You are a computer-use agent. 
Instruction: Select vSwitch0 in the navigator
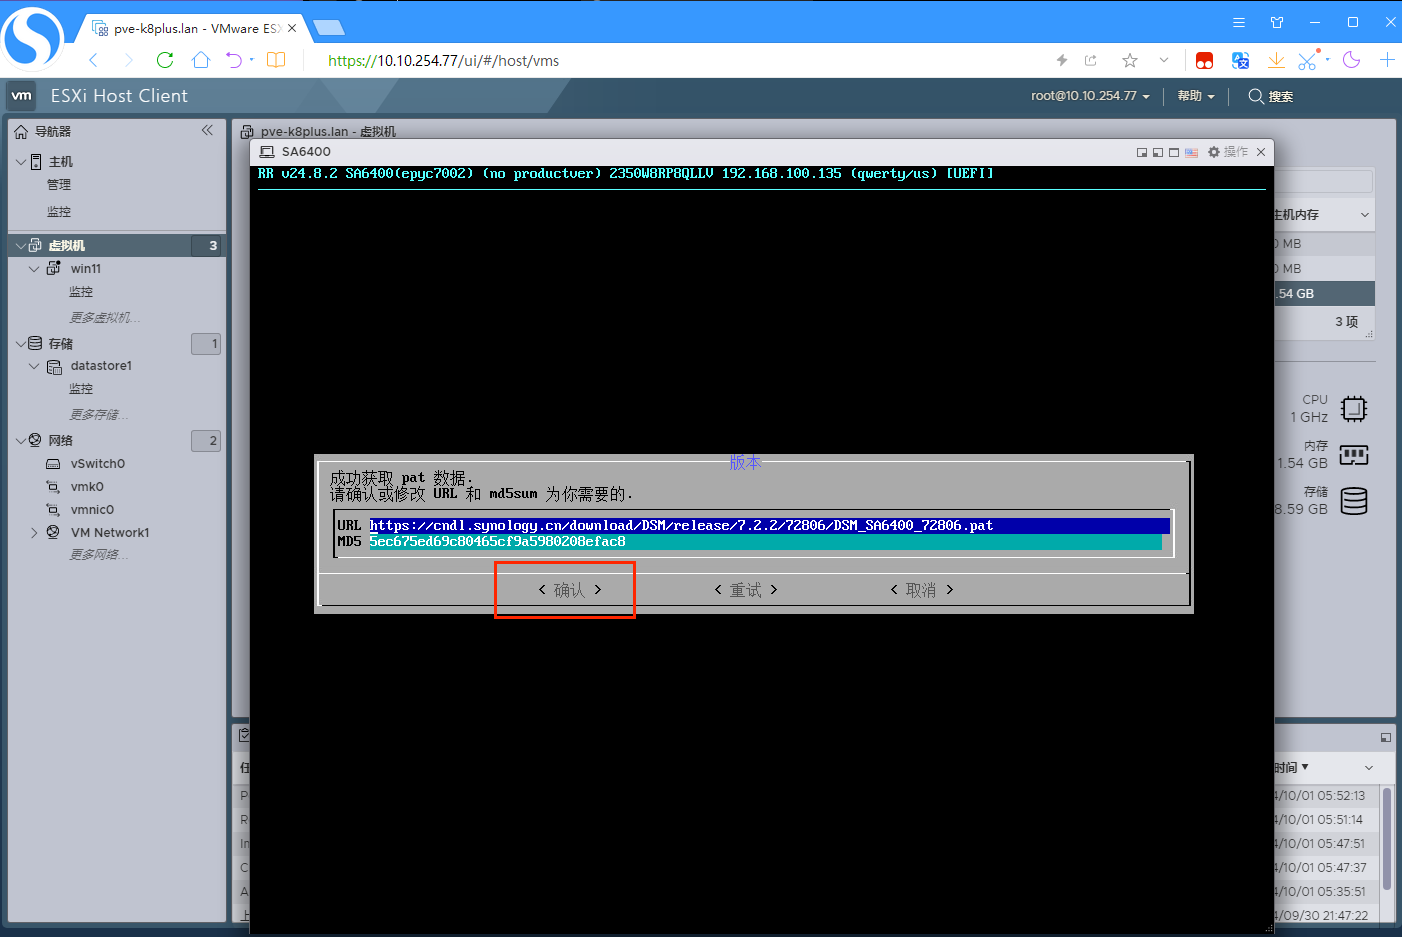tap(98, 464)
